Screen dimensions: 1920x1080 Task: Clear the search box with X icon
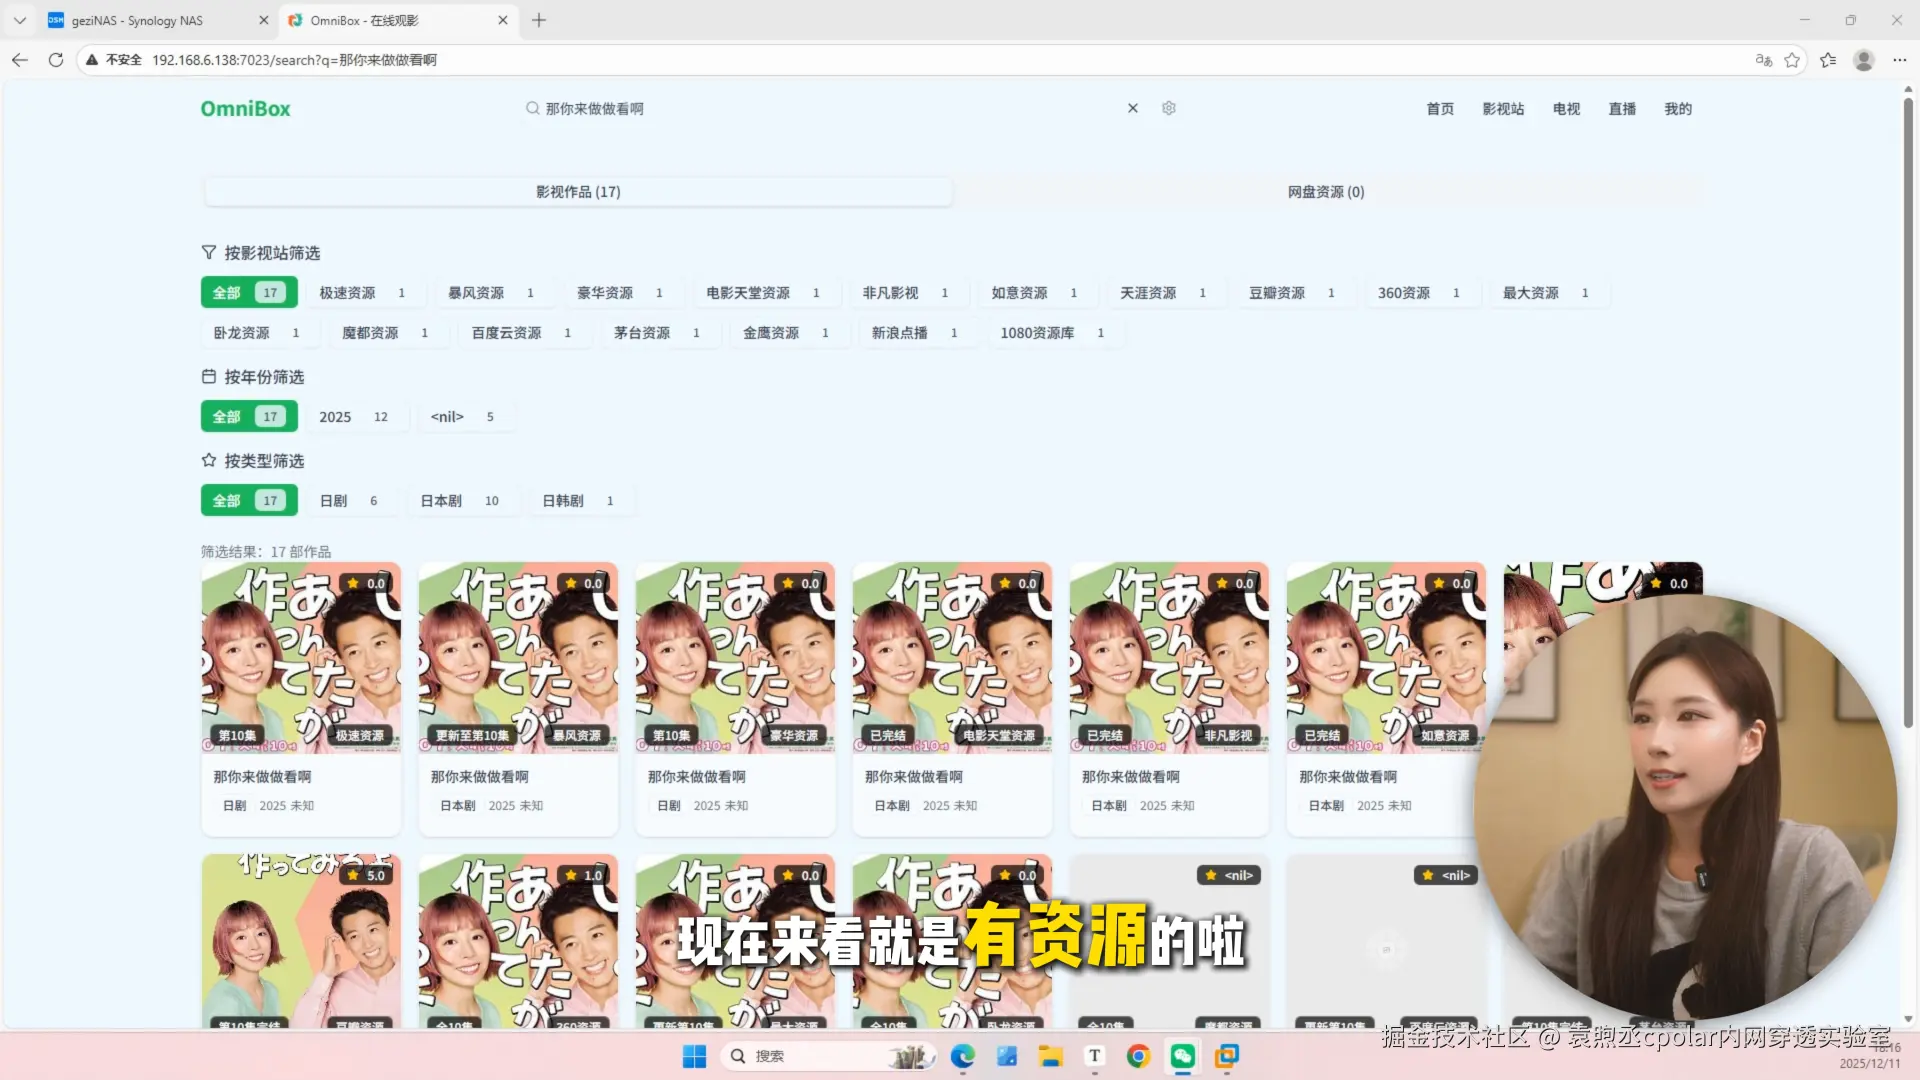1132,108
